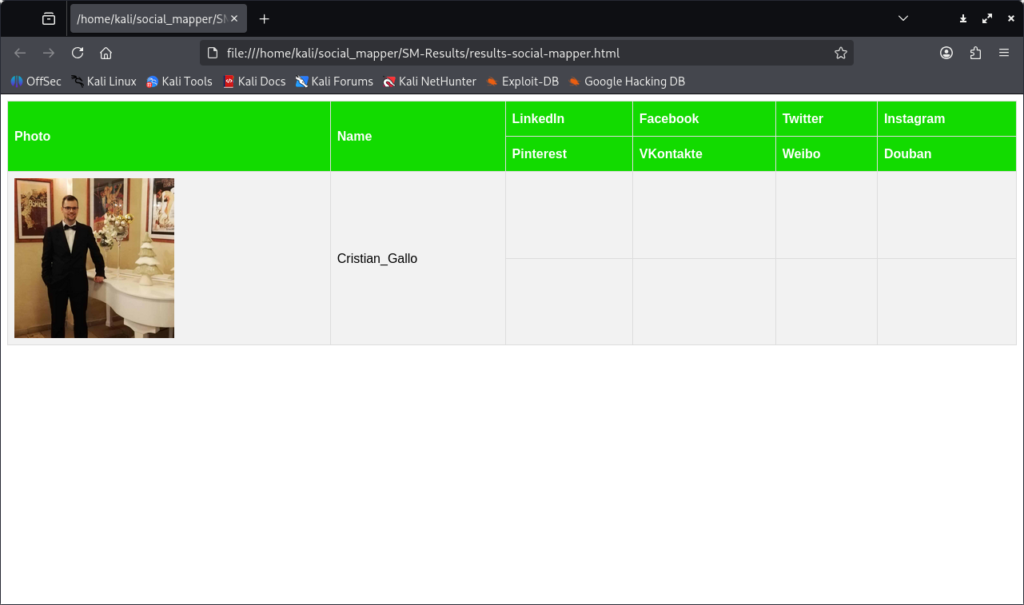Open recent browsing tab history icon
This screenshot has height=605, width=1024.
coord(48,19)
